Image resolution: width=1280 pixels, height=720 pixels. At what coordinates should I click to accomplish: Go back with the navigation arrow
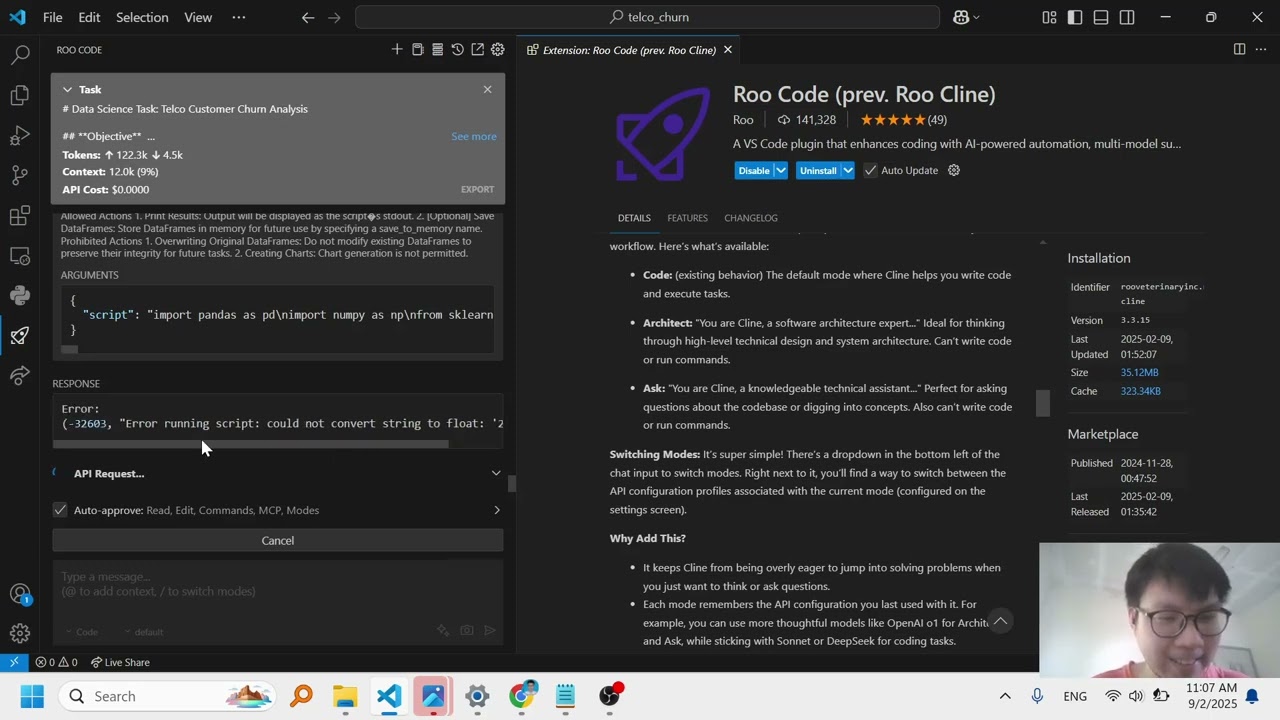tap(308, 17)
